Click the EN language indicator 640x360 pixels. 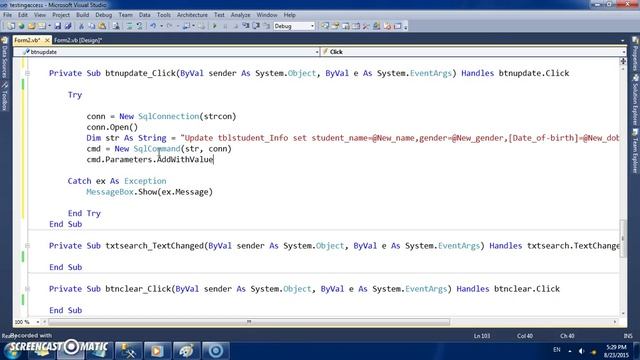click(557, 350)
